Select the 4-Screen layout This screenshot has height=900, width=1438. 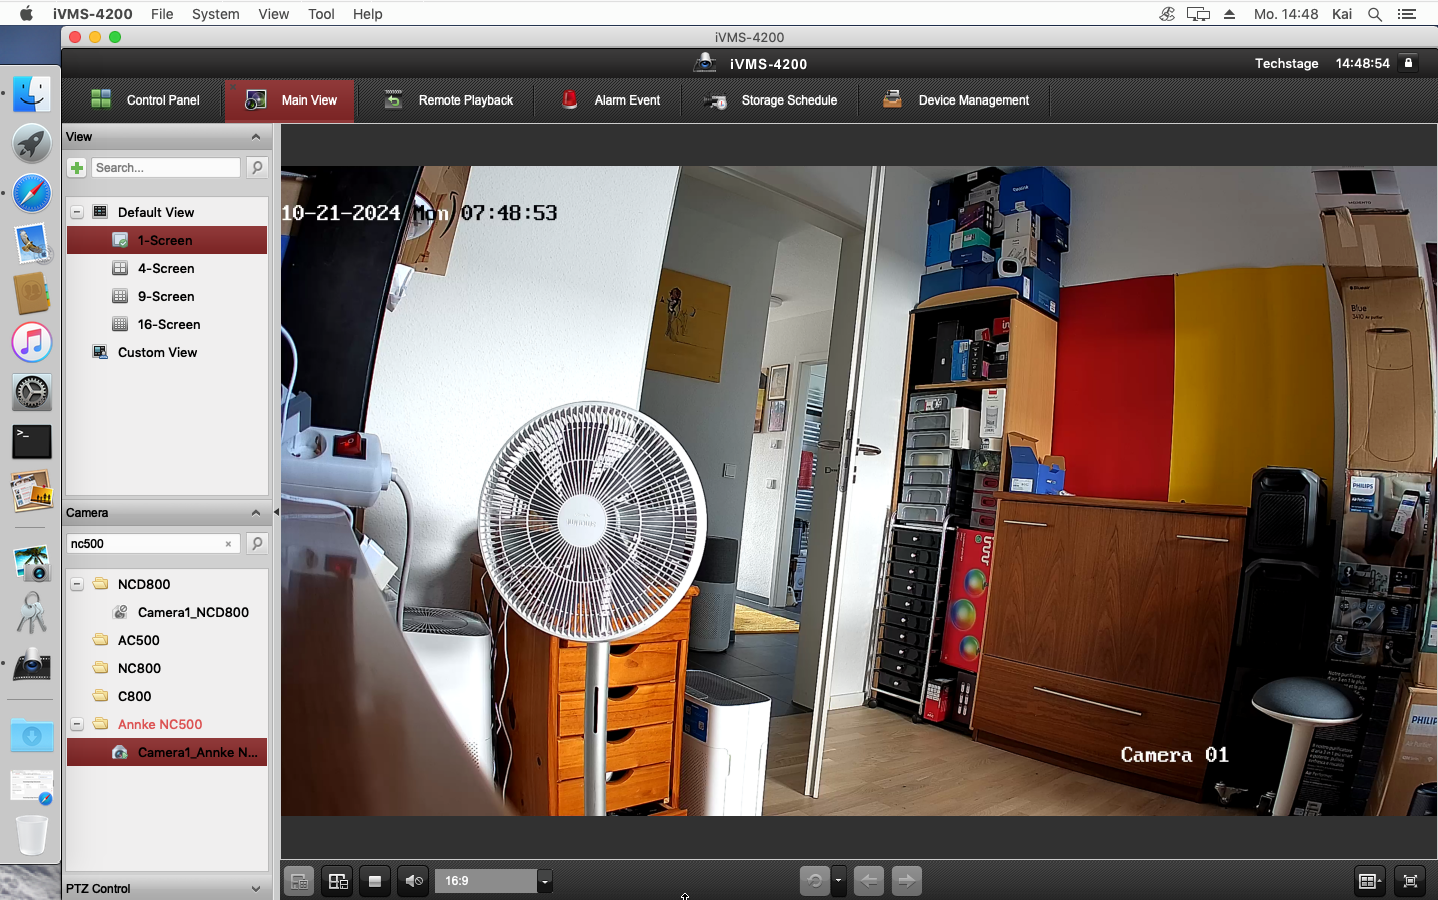click(166, 268)
